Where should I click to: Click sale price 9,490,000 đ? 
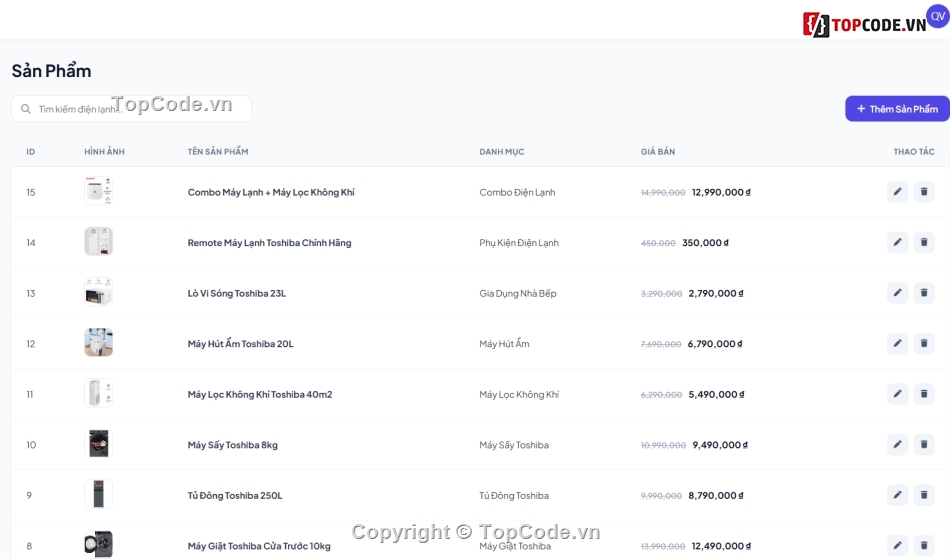[720, 445]
